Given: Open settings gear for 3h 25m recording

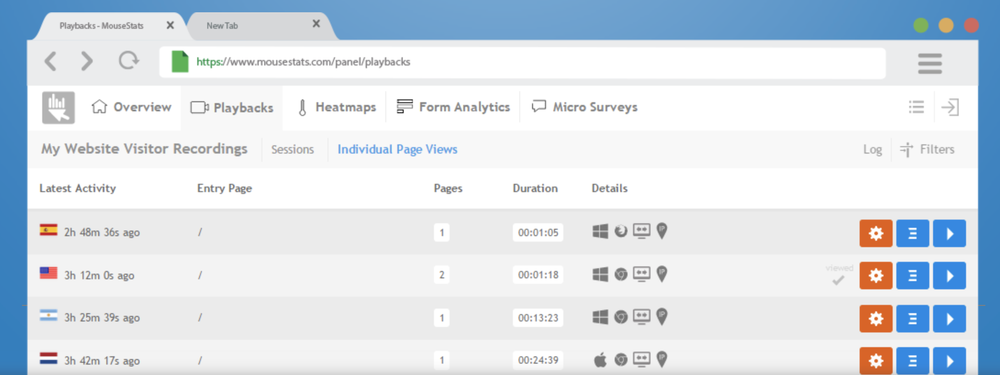Looking at the screenshot, I should click(876, 318).
